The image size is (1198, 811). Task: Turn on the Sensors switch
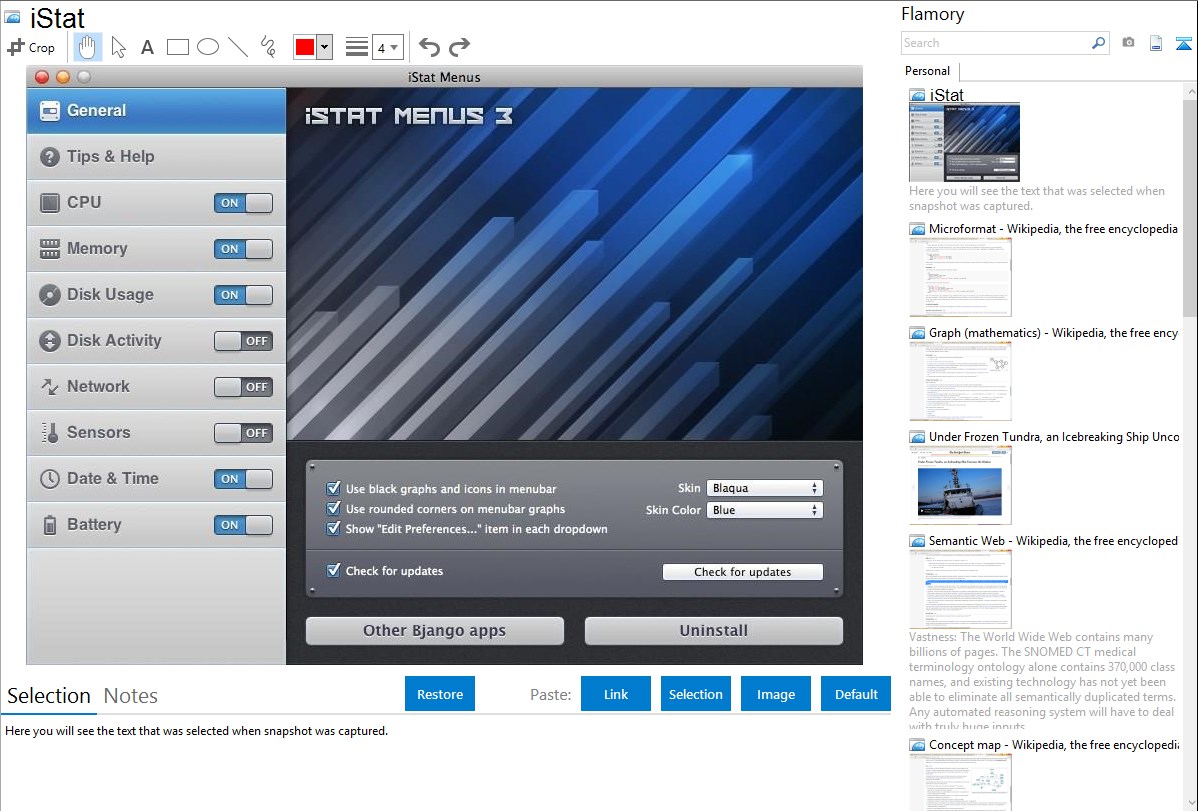tap(243, 433)
